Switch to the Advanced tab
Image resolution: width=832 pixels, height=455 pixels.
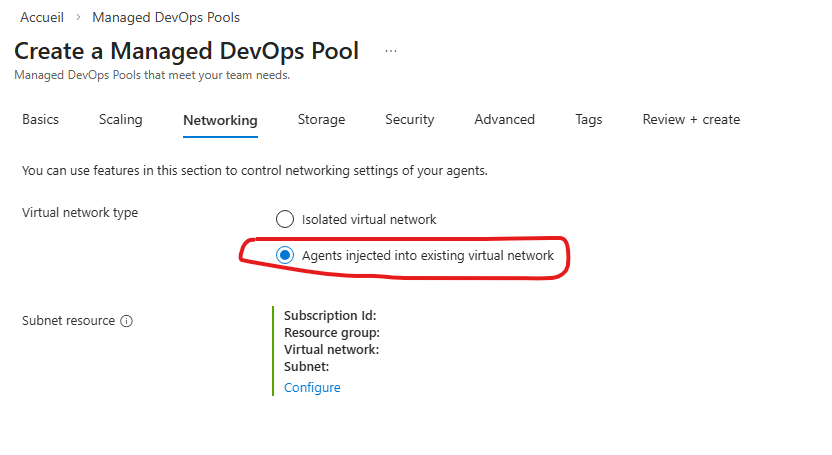coord(504,119)
